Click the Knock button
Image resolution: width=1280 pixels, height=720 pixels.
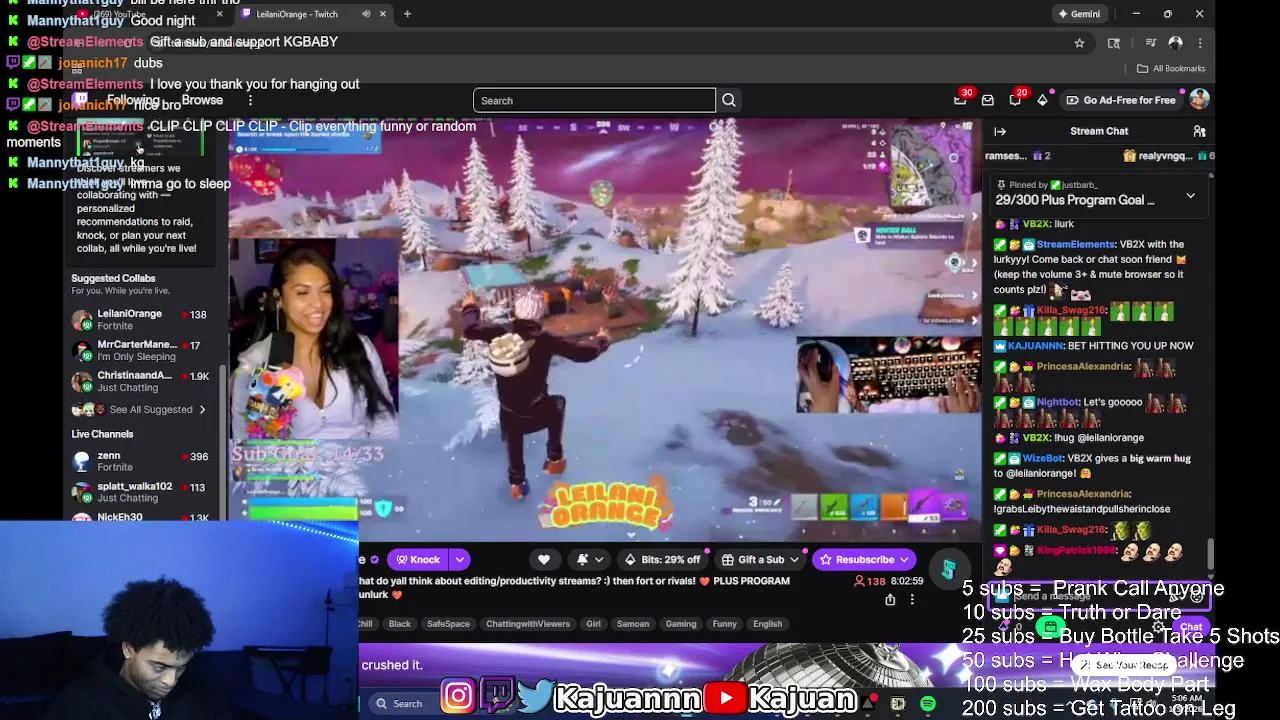[x=418, y=560]
